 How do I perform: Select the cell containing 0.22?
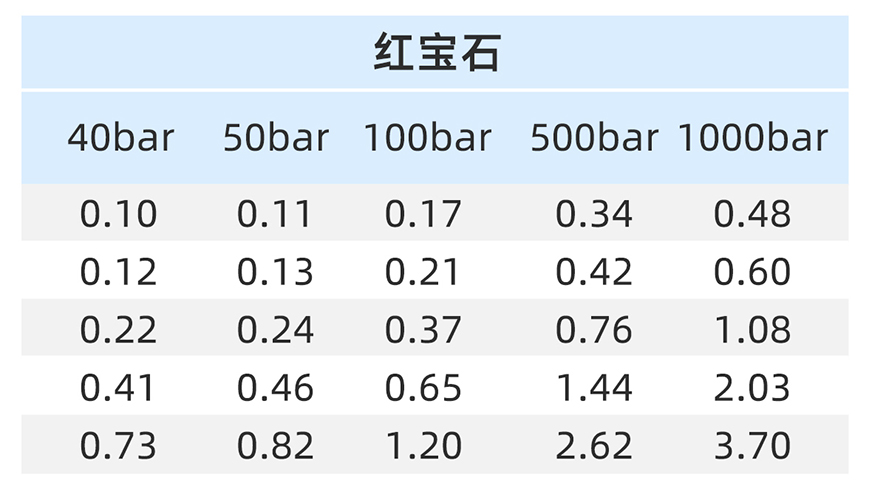(119, 330)
